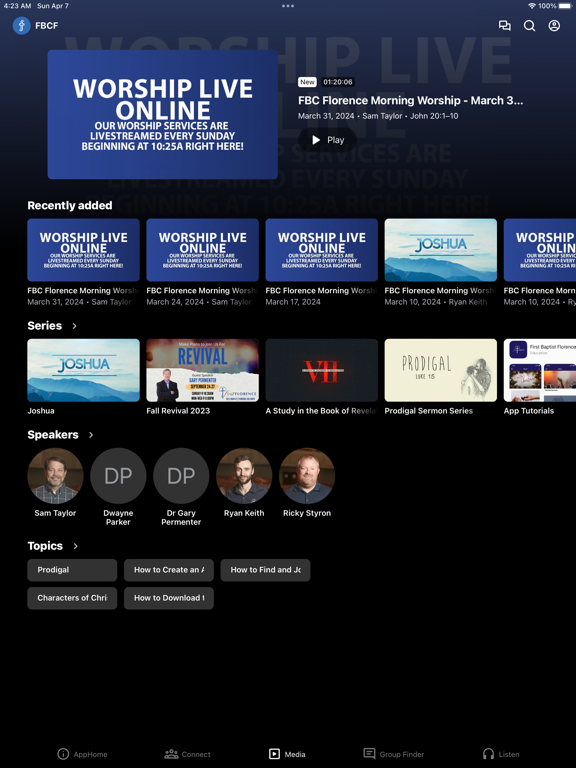Tap the AppHome info icon
576x768 pixels.
(63, 753)
